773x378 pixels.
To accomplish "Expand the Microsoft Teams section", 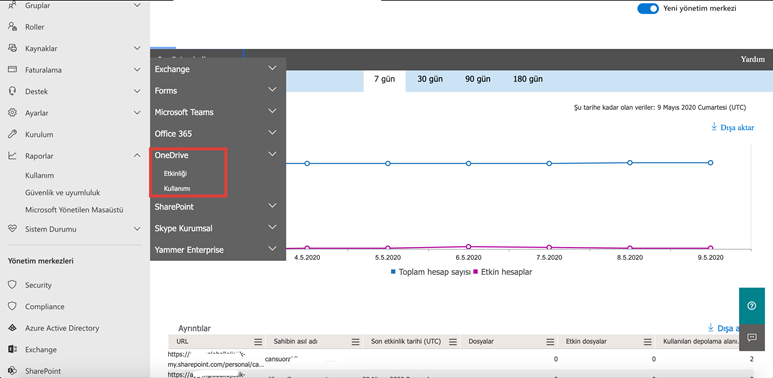I will [272, 111].
